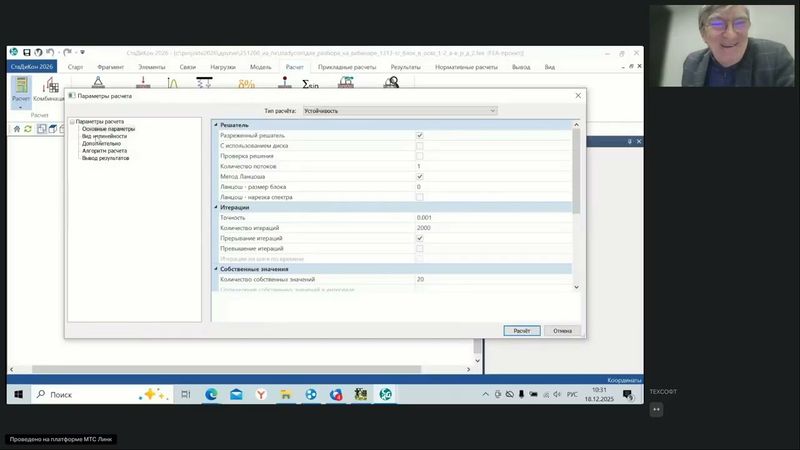Click the Undo arrow in title bar
Viewport: 800px width, 450px height.
52,51
